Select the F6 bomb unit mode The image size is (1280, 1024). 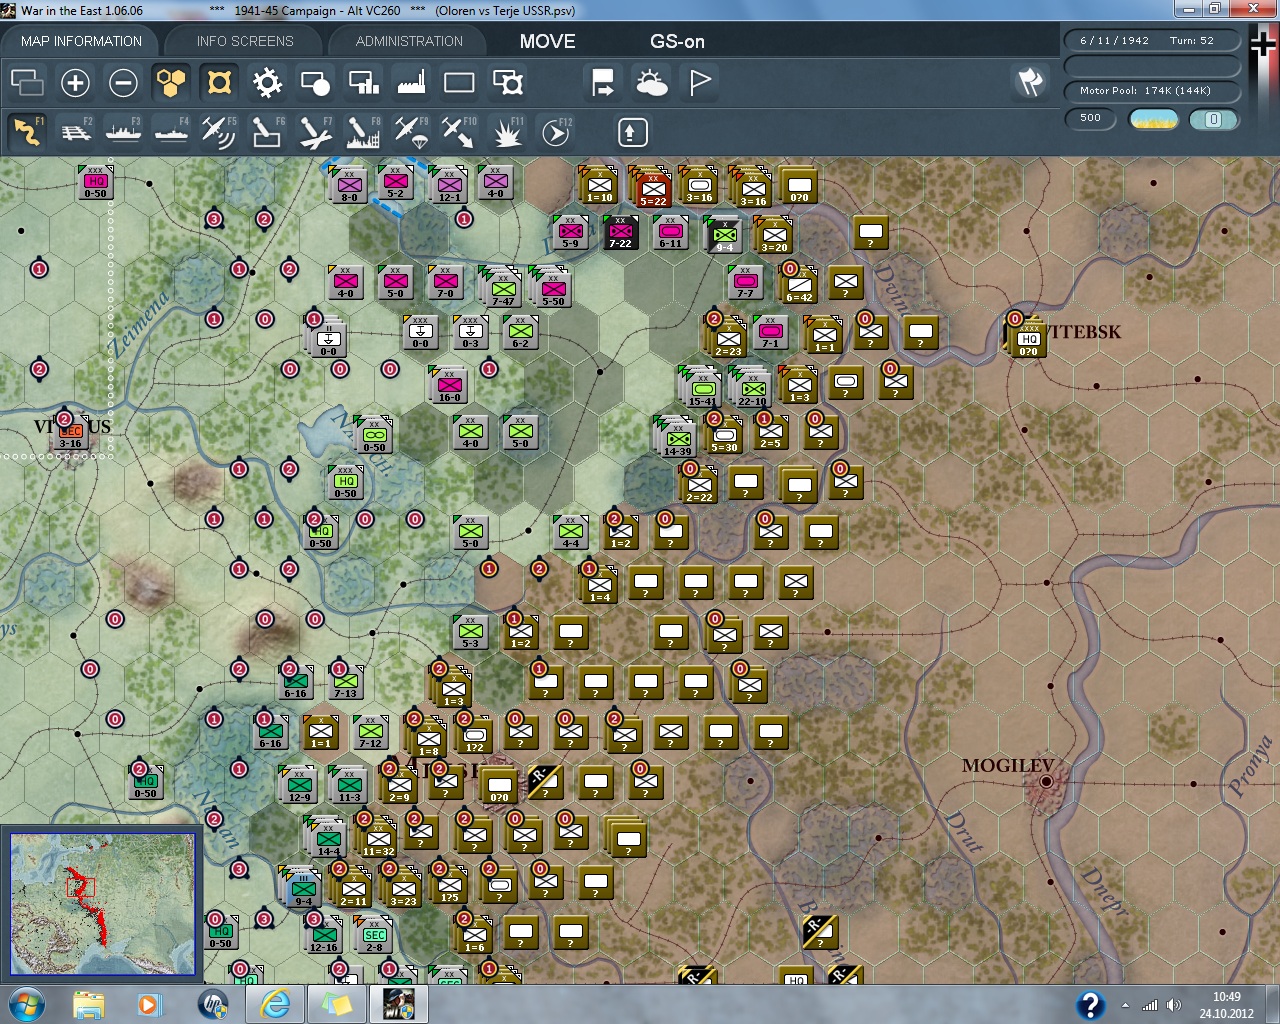[x=267, y=132]
